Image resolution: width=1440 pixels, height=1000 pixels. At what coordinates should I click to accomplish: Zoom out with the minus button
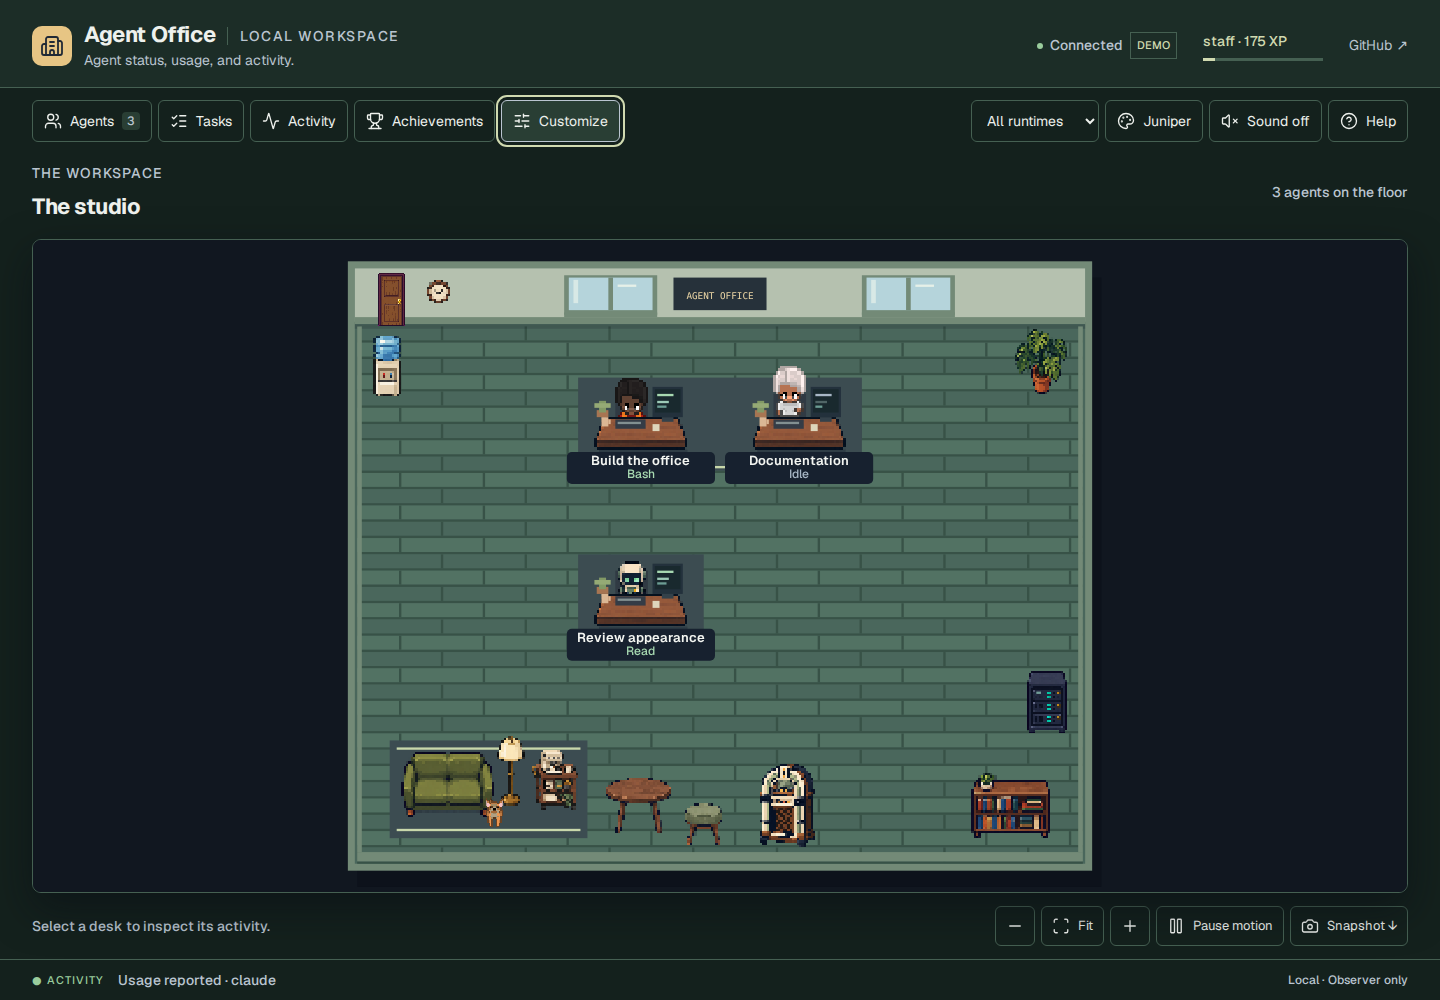pos(1015,926)
